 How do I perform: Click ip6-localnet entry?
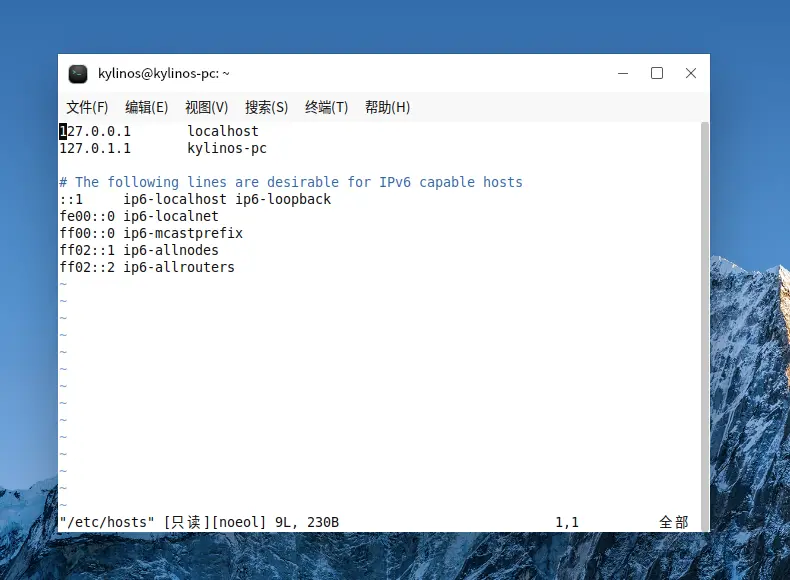click(x=171, y=217)
